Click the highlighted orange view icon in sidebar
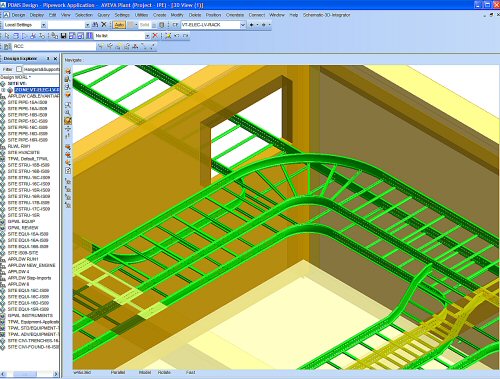Screen dimensions: 500x379 click(68, 120)
